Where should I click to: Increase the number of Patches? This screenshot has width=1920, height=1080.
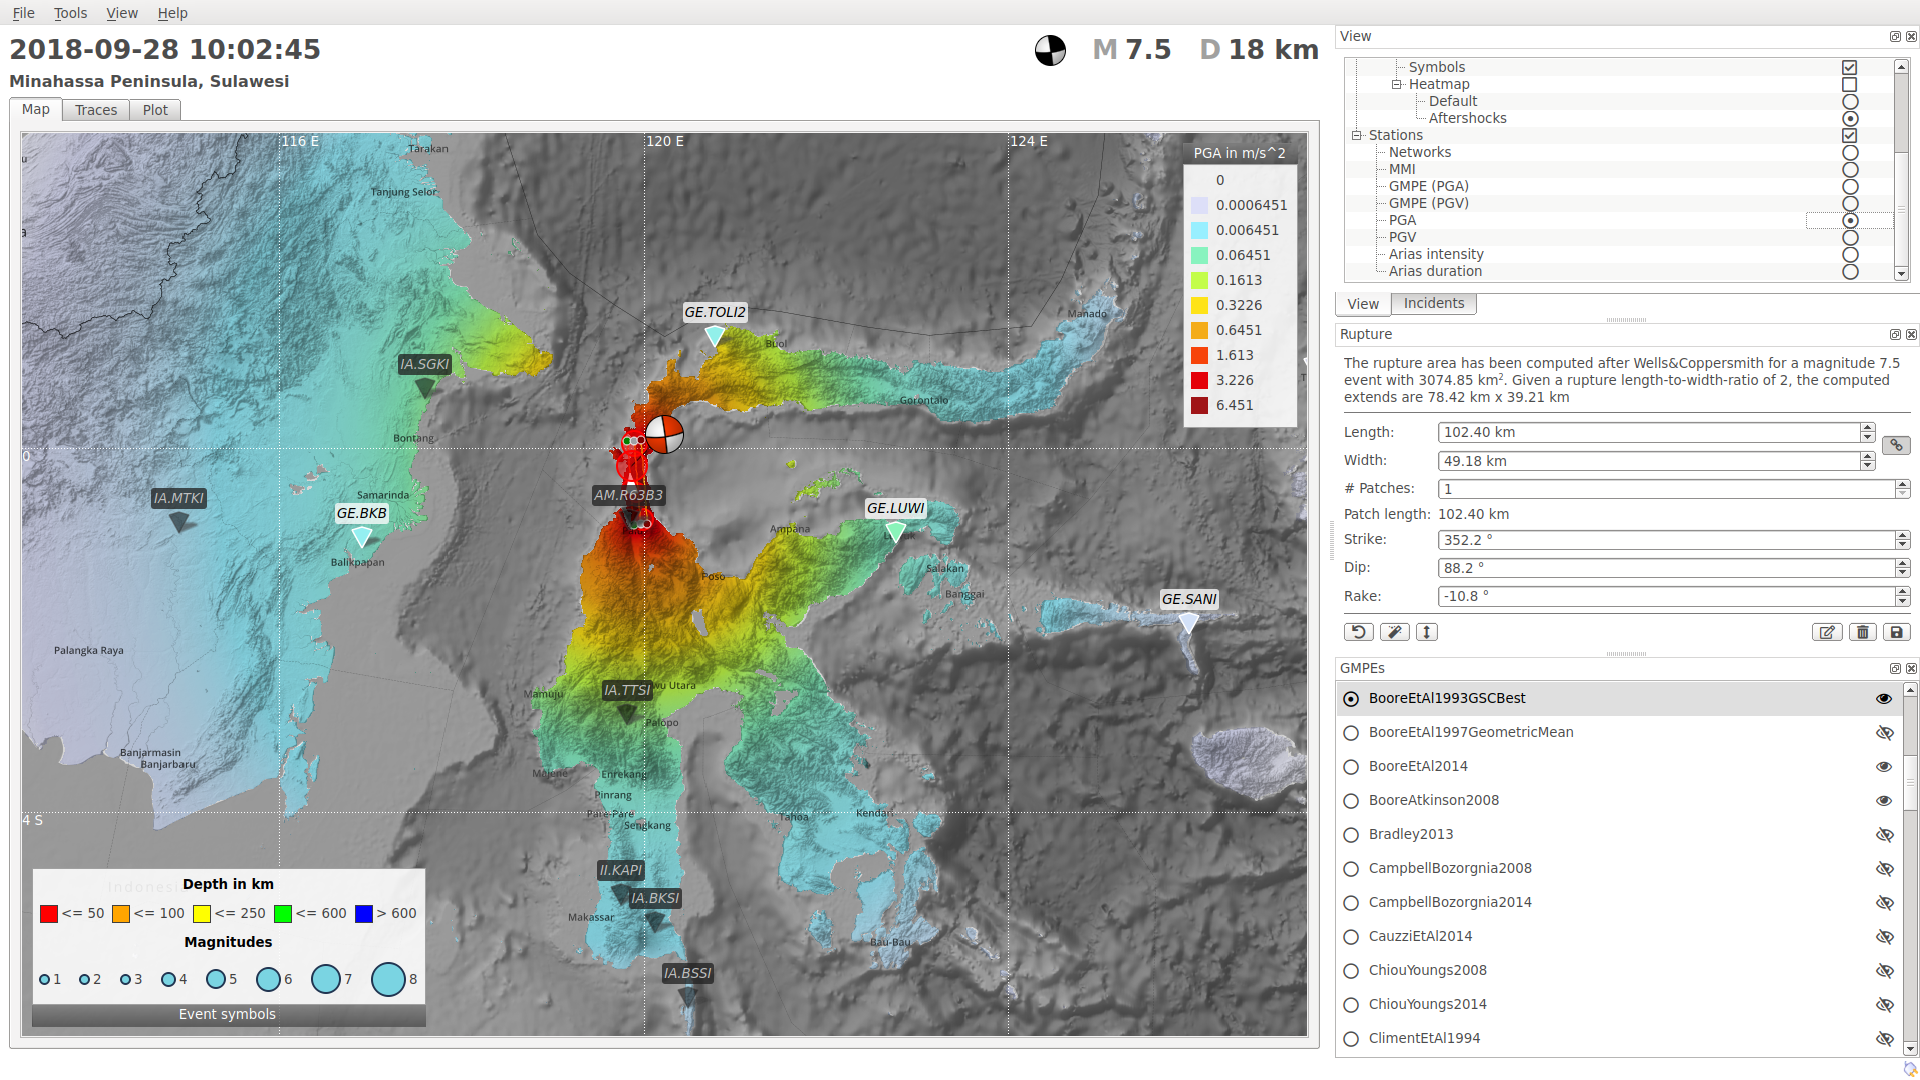click(x=1902, y=485)
